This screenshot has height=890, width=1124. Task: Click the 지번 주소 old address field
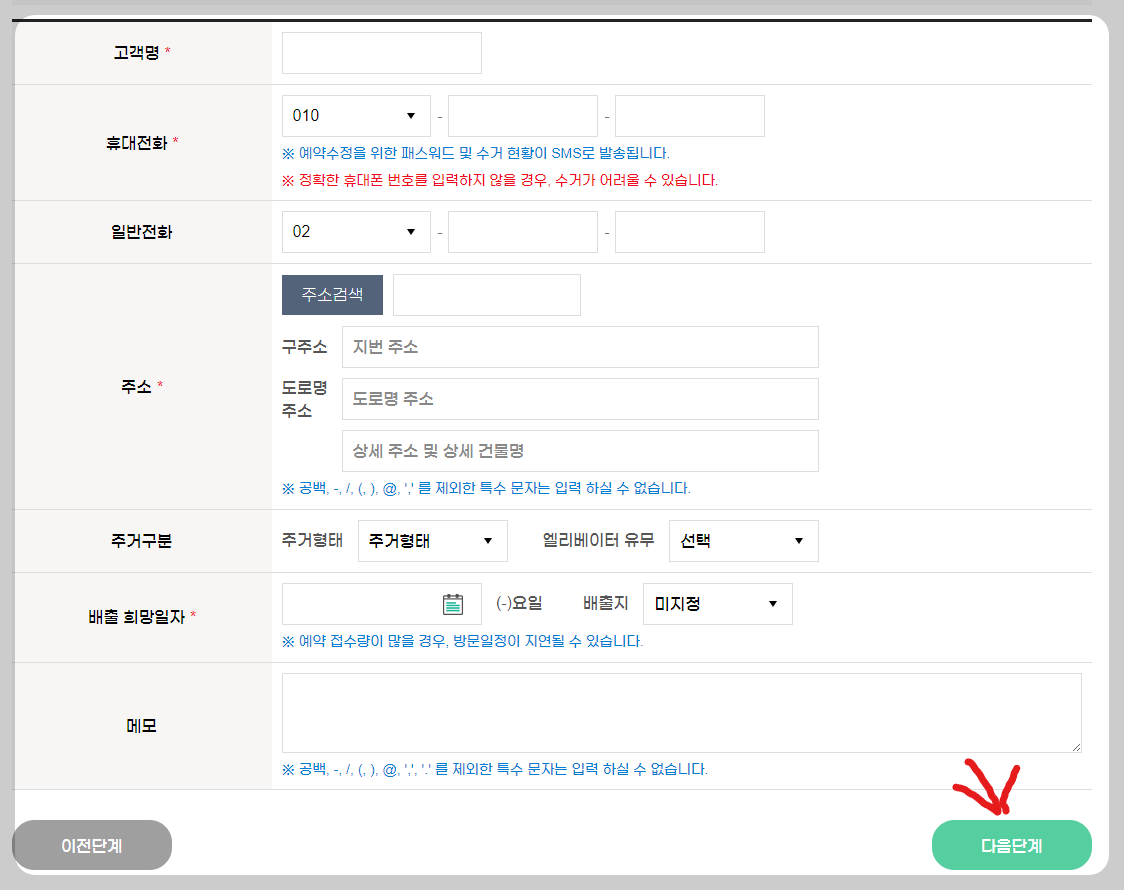[x=580, y=347]
